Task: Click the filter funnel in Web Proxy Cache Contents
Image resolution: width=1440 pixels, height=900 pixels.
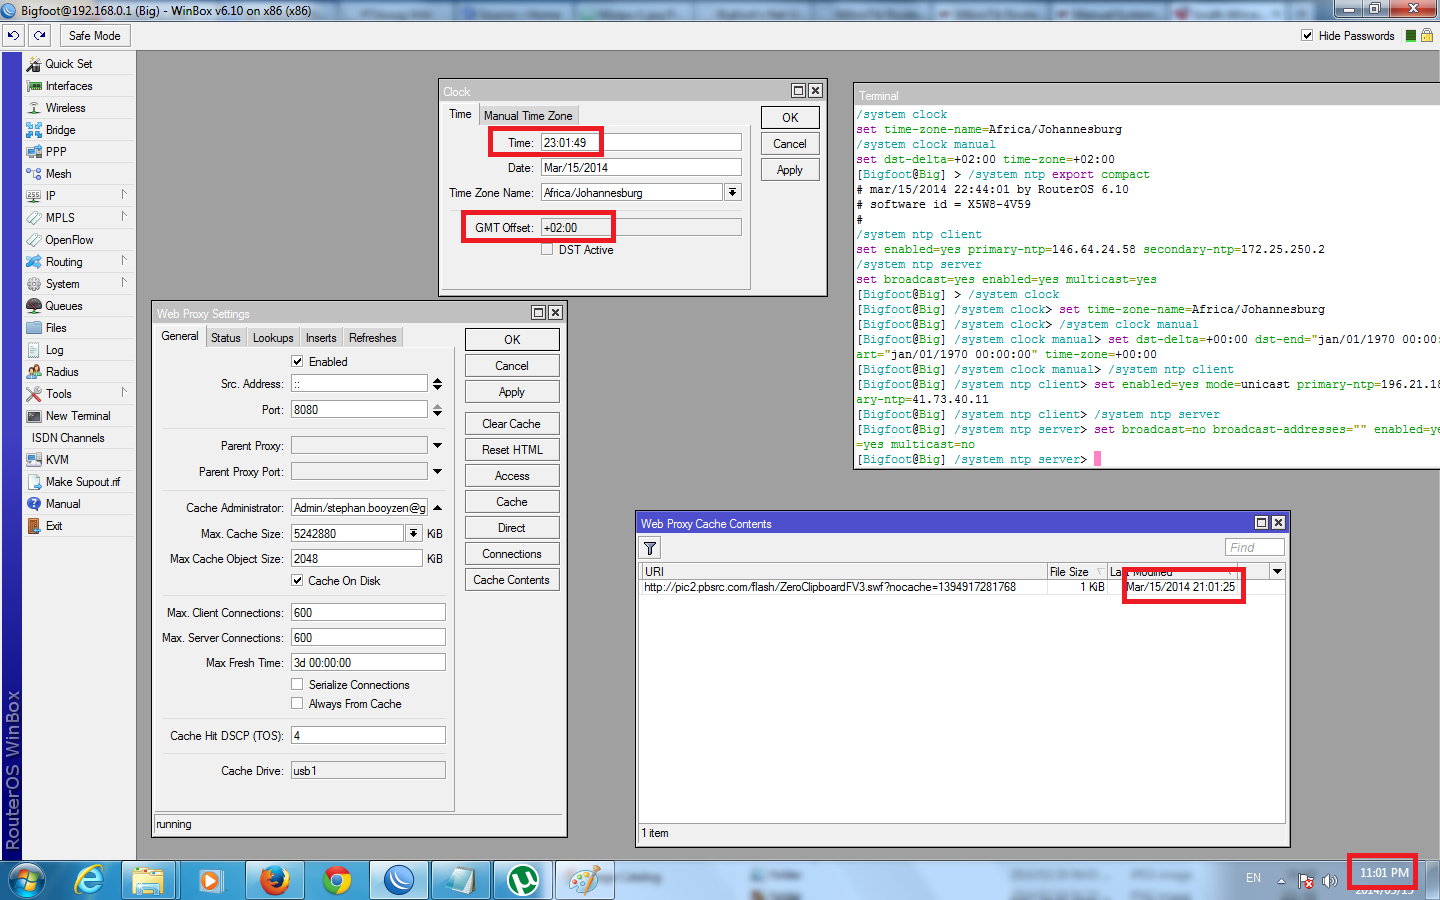Action: [x=649, y=547]
